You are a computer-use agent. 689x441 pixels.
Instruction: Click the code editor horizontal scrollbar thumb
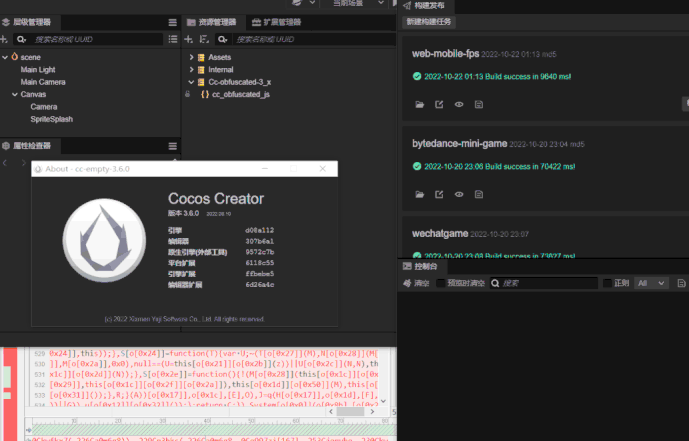(350, 412)
